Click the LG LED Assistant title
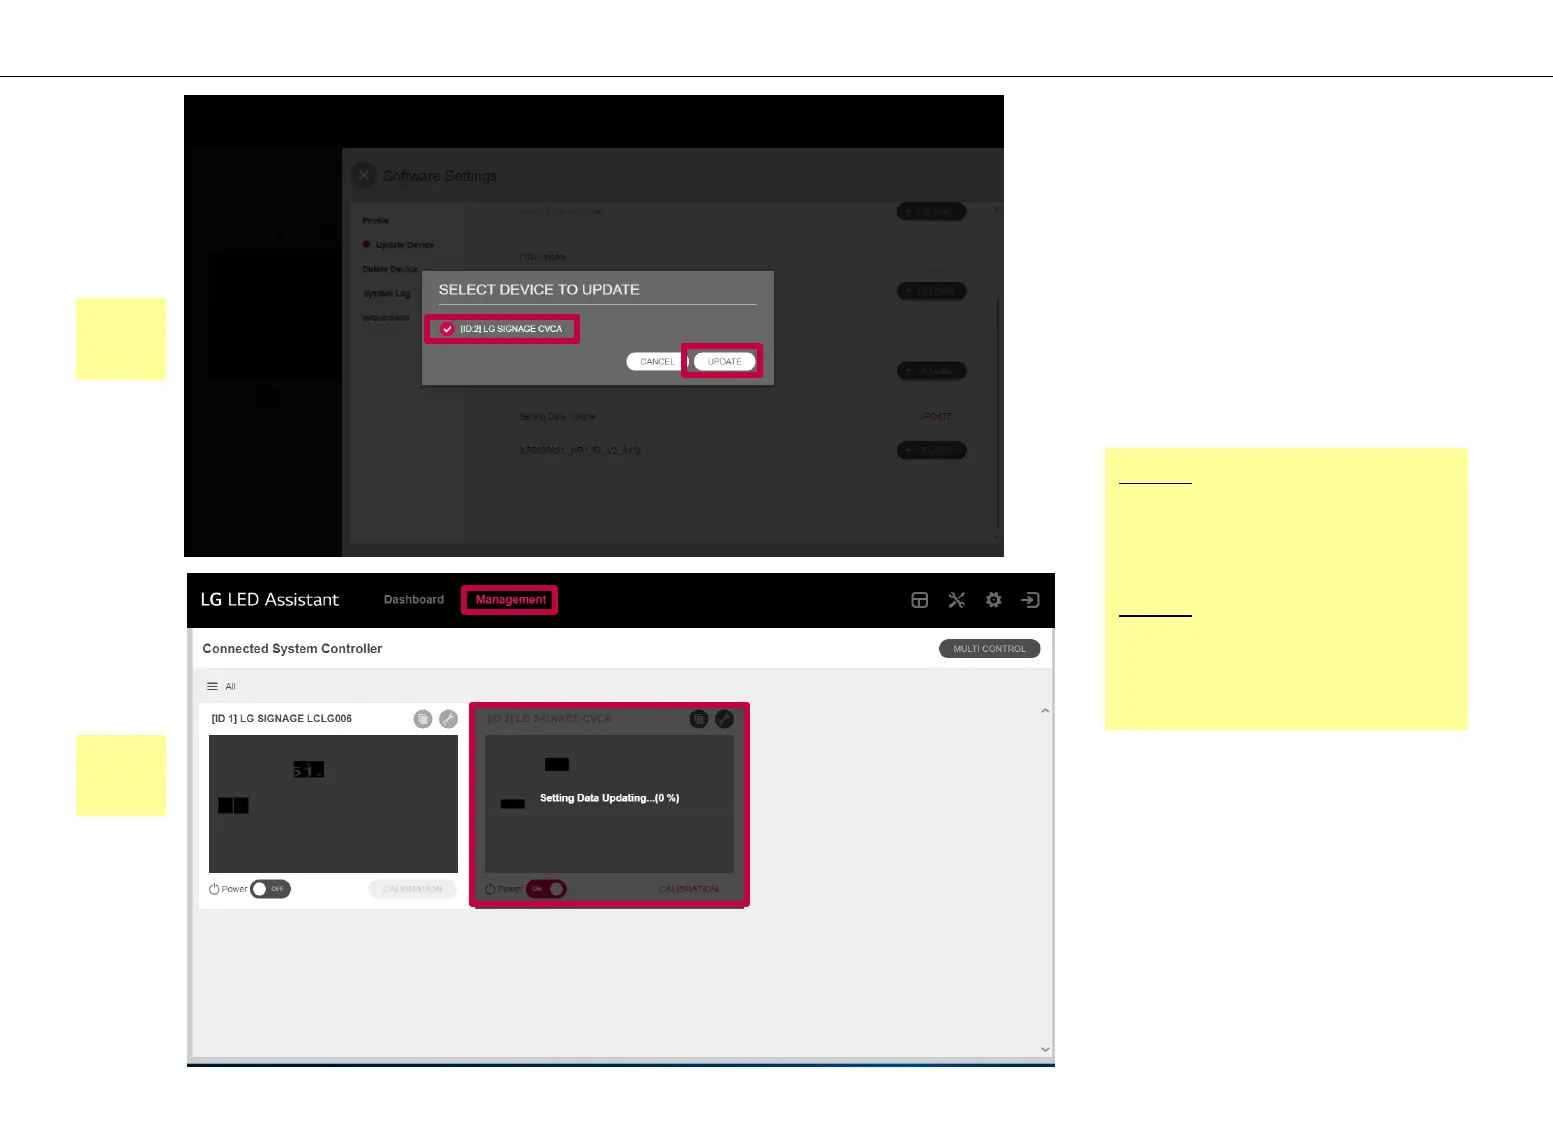This screenshot has width=1553, height=1134. pyautogui.click(x=270, y=600)
